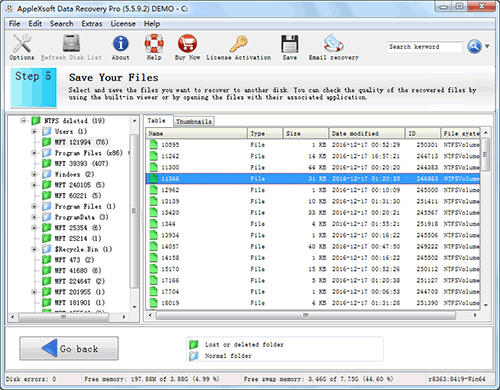Click the Search keyword field
This screenshot has width=500, height=390.
click(425, 47)
